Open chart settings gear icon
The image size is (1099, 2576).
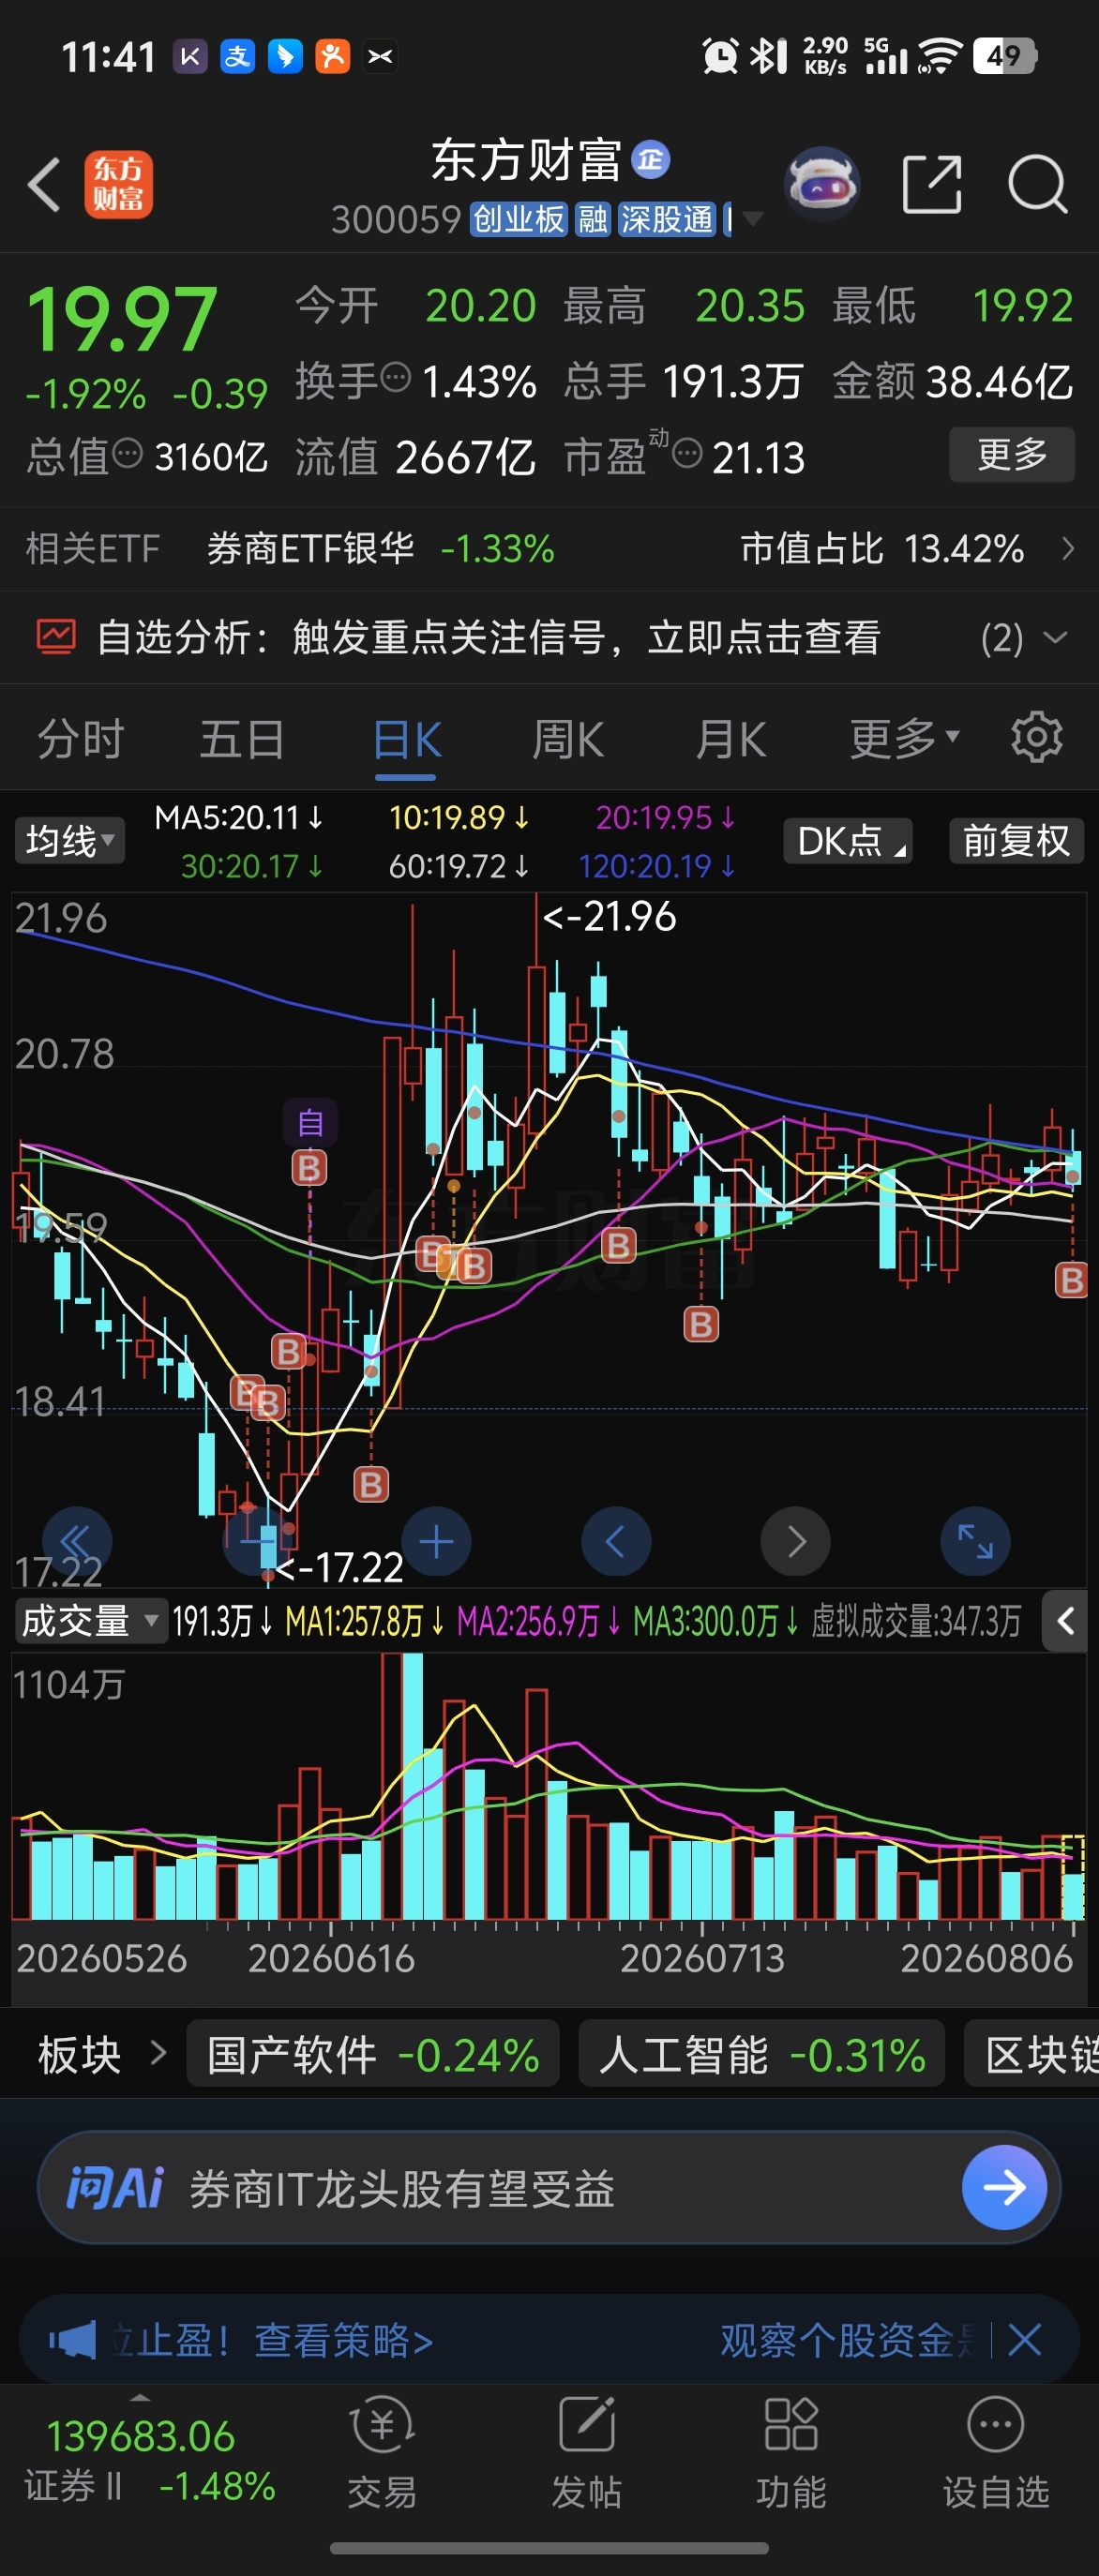(x=1037, y=738)
